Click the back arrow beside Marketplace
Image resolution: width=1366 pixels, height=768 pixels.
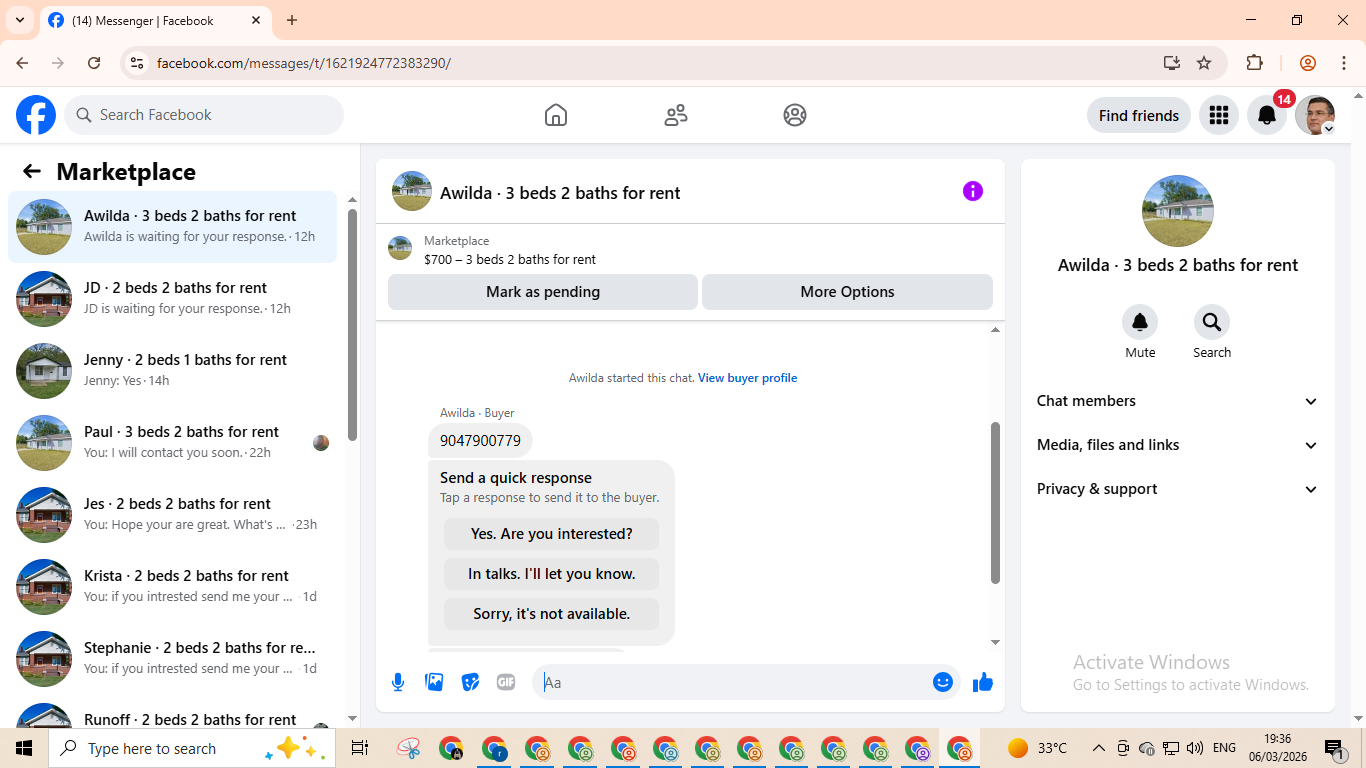[32, 171]
